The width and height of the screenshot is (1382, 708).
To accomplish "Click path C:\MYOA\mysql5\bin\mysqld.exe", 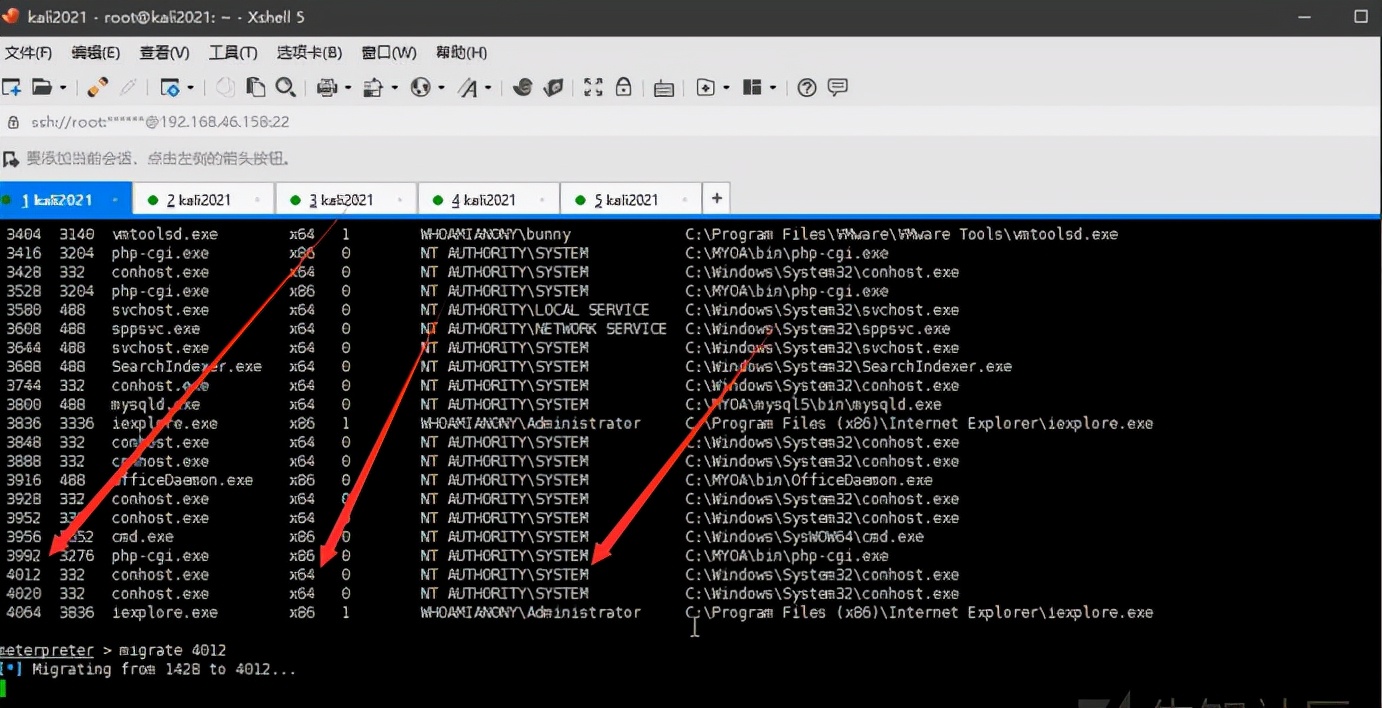I will pyautogui.click(x=813, y=404).
